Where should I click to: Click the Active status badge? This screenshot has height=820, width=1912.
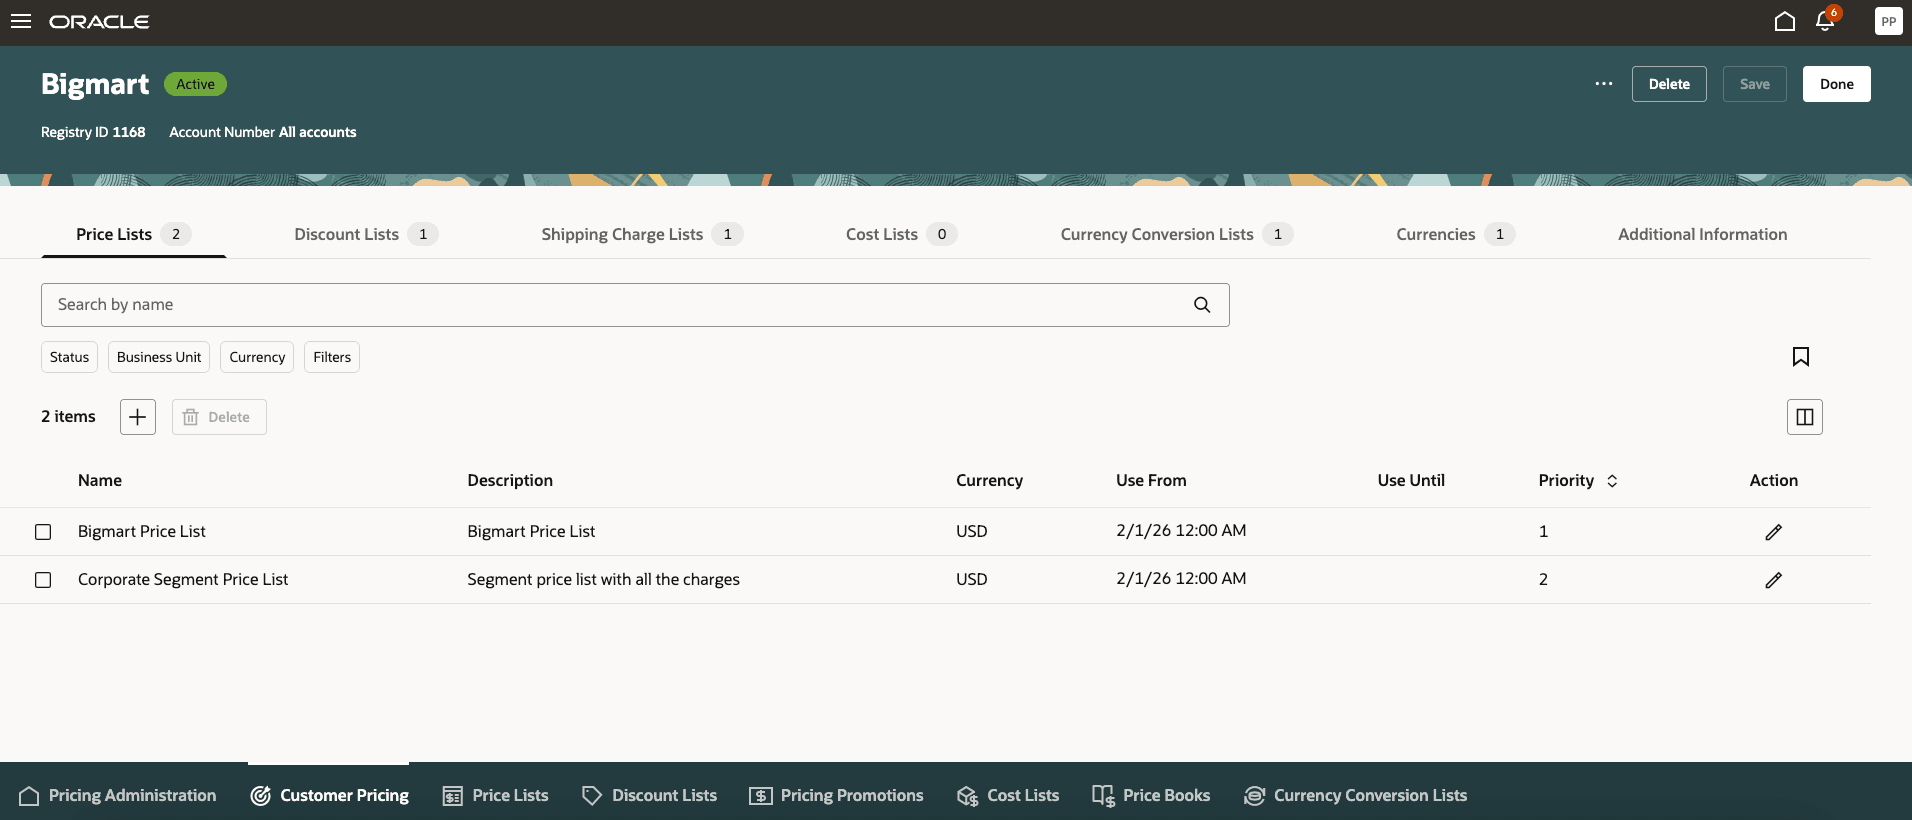coord(195,84)
